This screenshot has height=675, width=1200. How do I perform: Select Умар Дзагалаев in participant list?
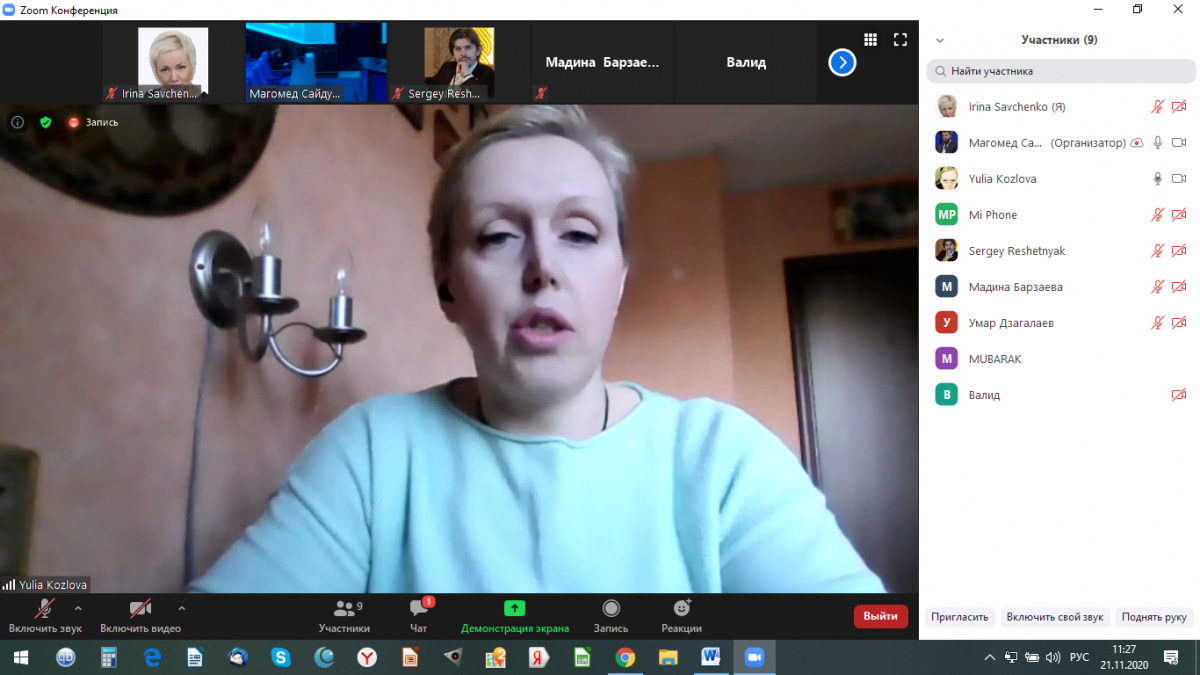point(1061,322)
